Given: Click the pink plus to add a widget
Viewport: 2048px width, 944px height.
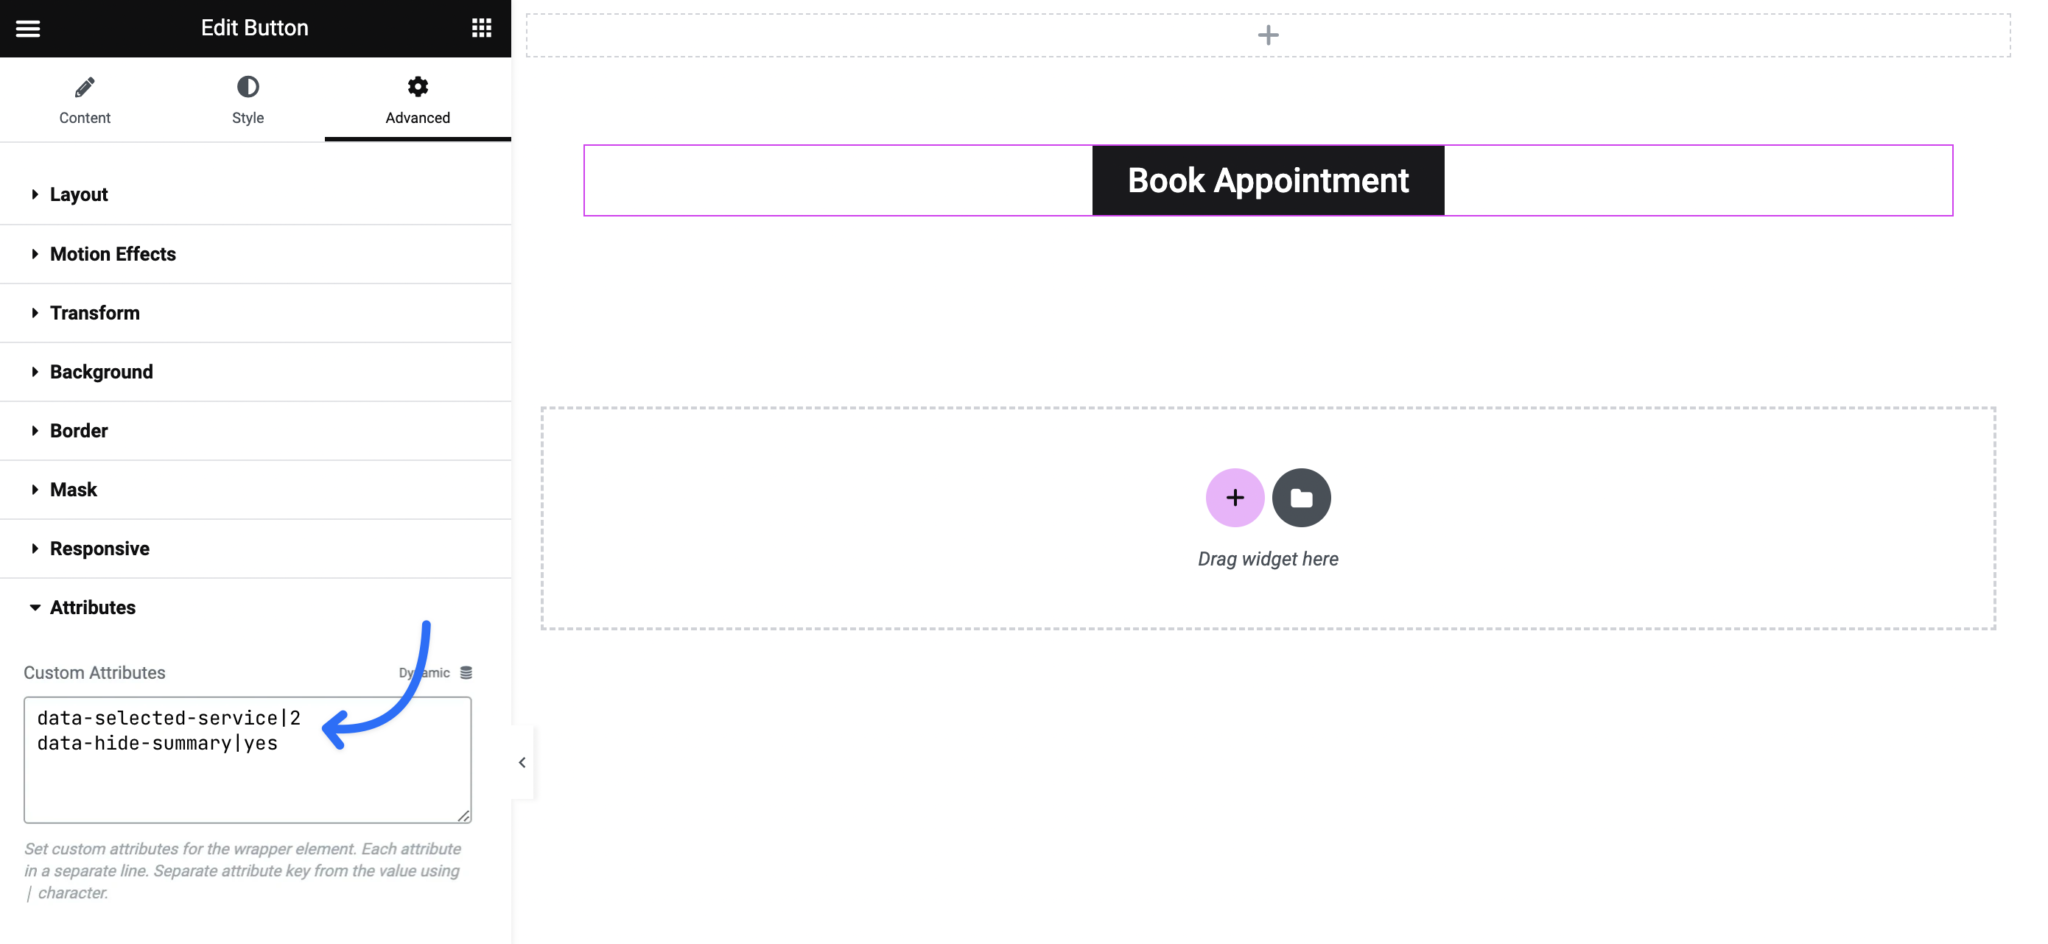Looking at the screenshot, I should pos(1234,497).
